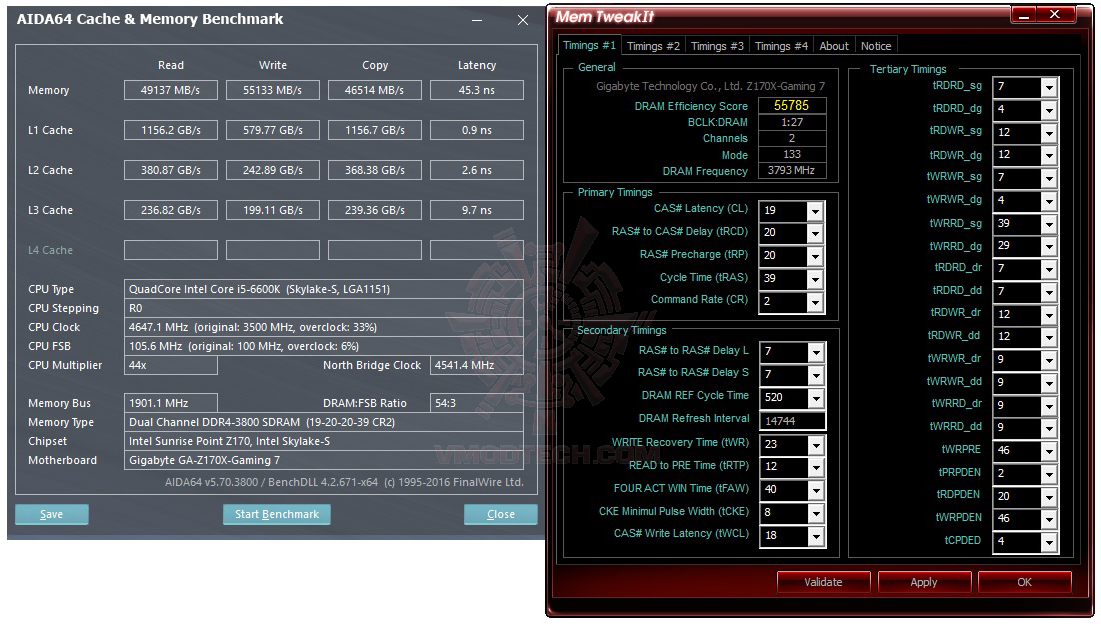The width and height of the screenshot is (1101, 626).
Task: Expand CAS# Latency (CL) dropdown
Action: click(x=815, y=211)
